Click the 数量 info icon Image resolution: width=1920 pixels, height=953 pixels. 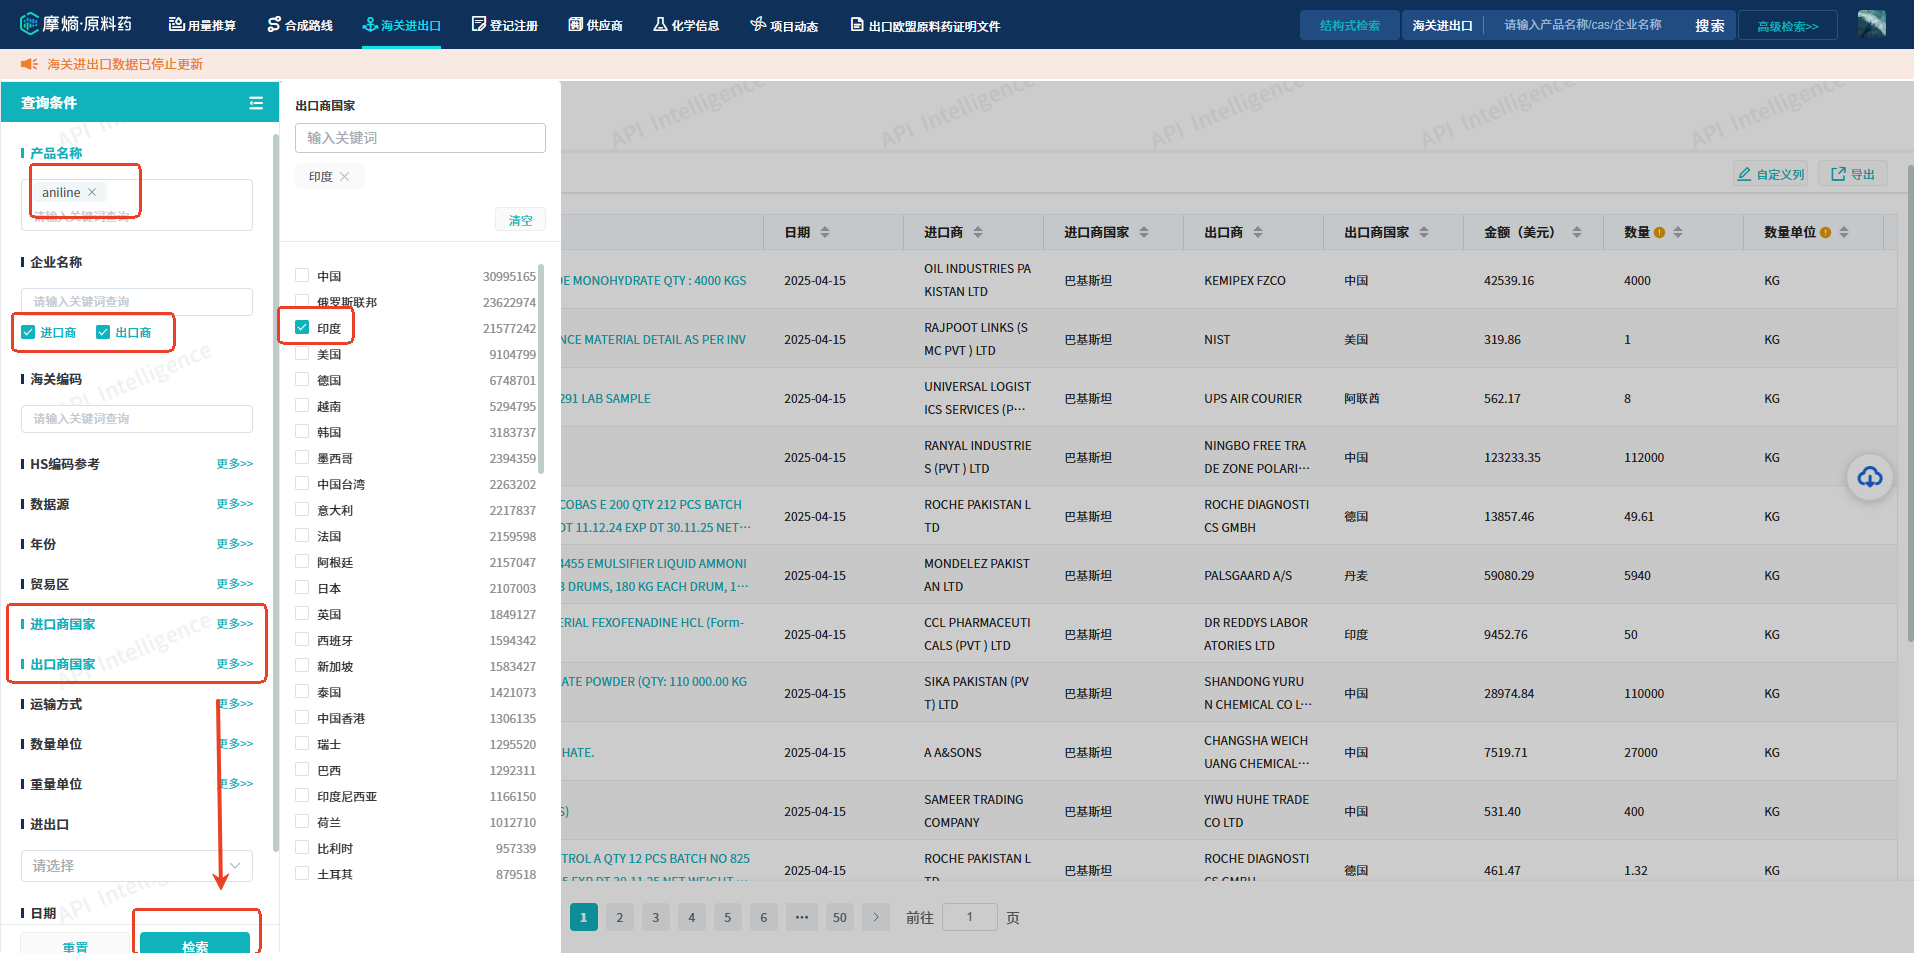(x=1659, y=232)
